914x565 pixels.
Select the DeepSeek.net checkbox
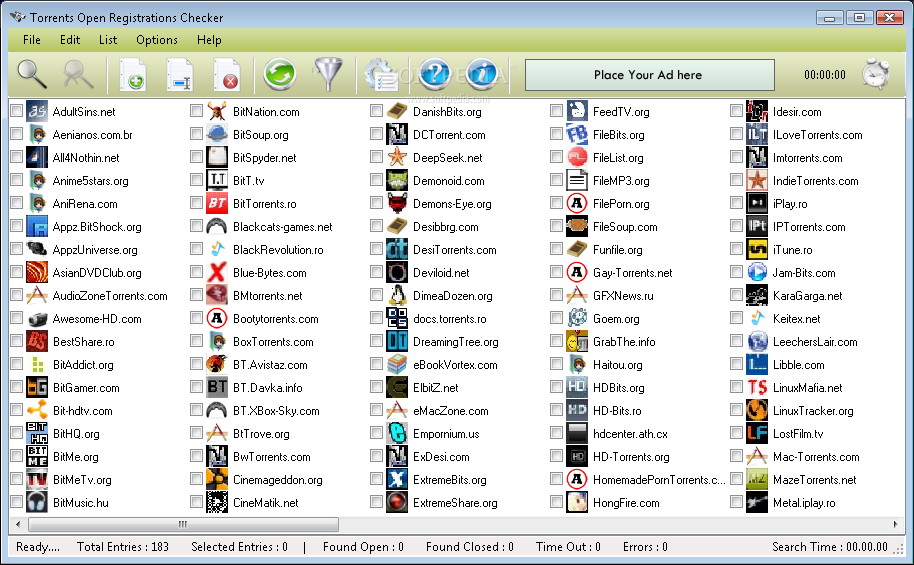pos(377,157)
